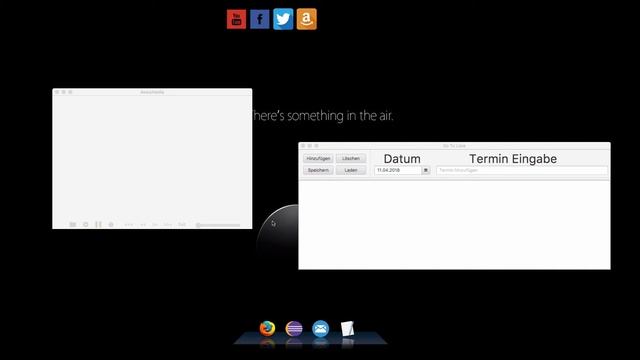This screenshot has width=640, height=360.
Task: Click the Laden button
Action: coord(351,170)
